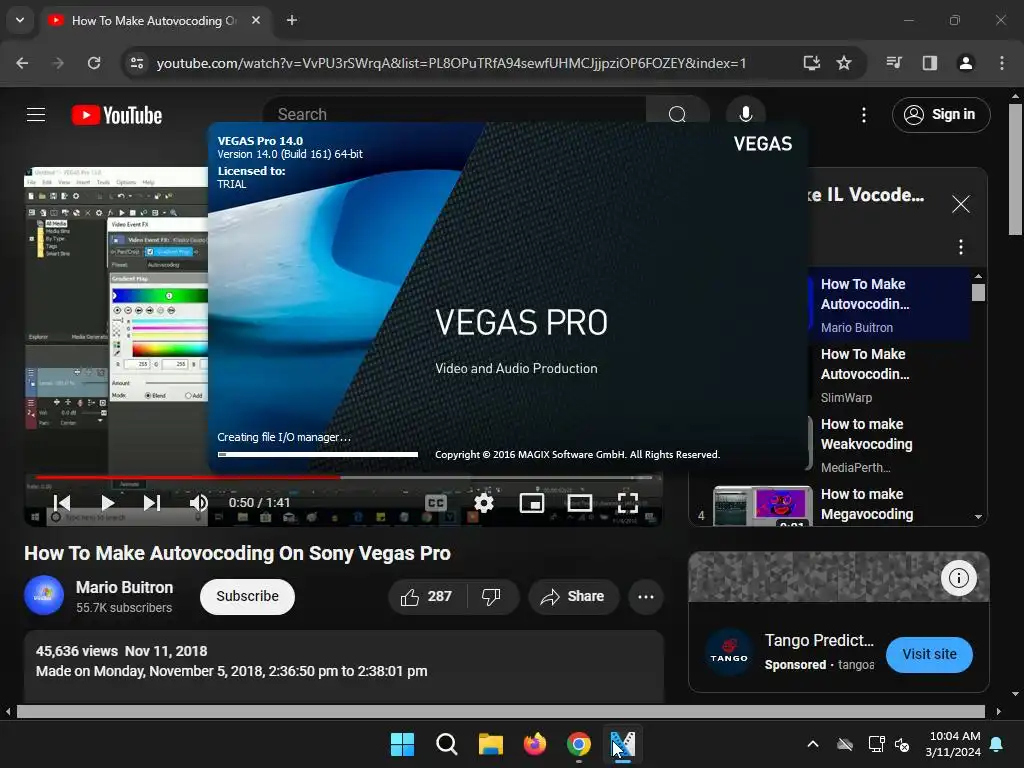1024x768 pixels.
Task: Close the playlist panel
Action: click(961, 204)
